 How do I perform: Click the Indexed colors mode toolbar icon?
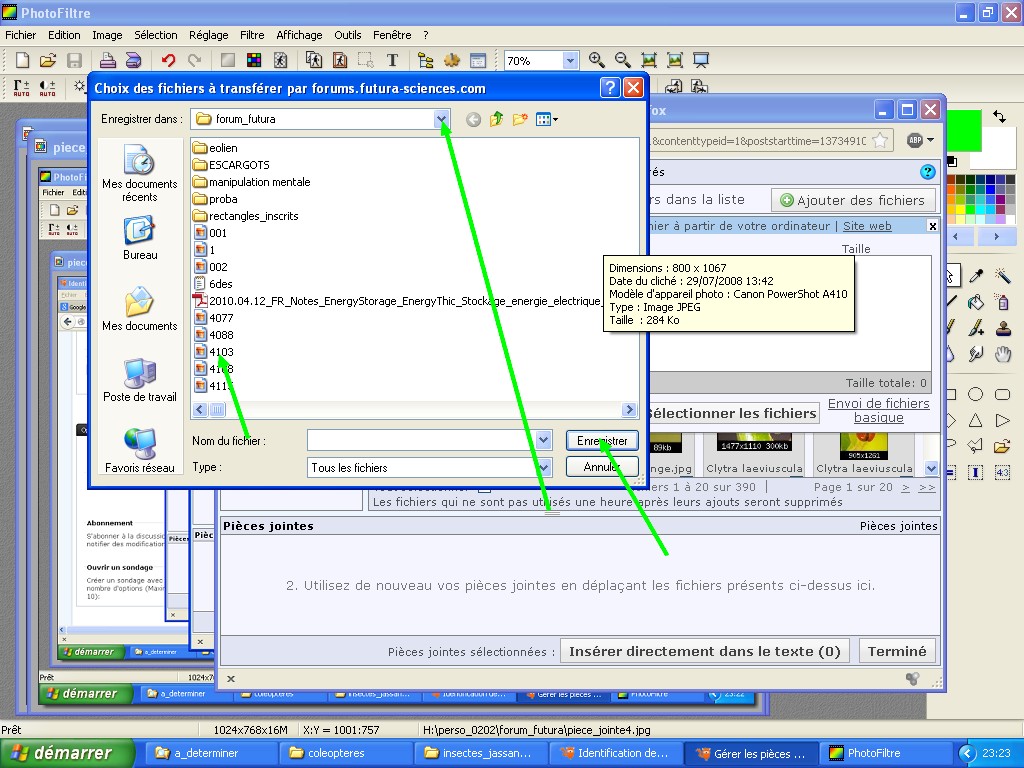[x=254, y=60]
